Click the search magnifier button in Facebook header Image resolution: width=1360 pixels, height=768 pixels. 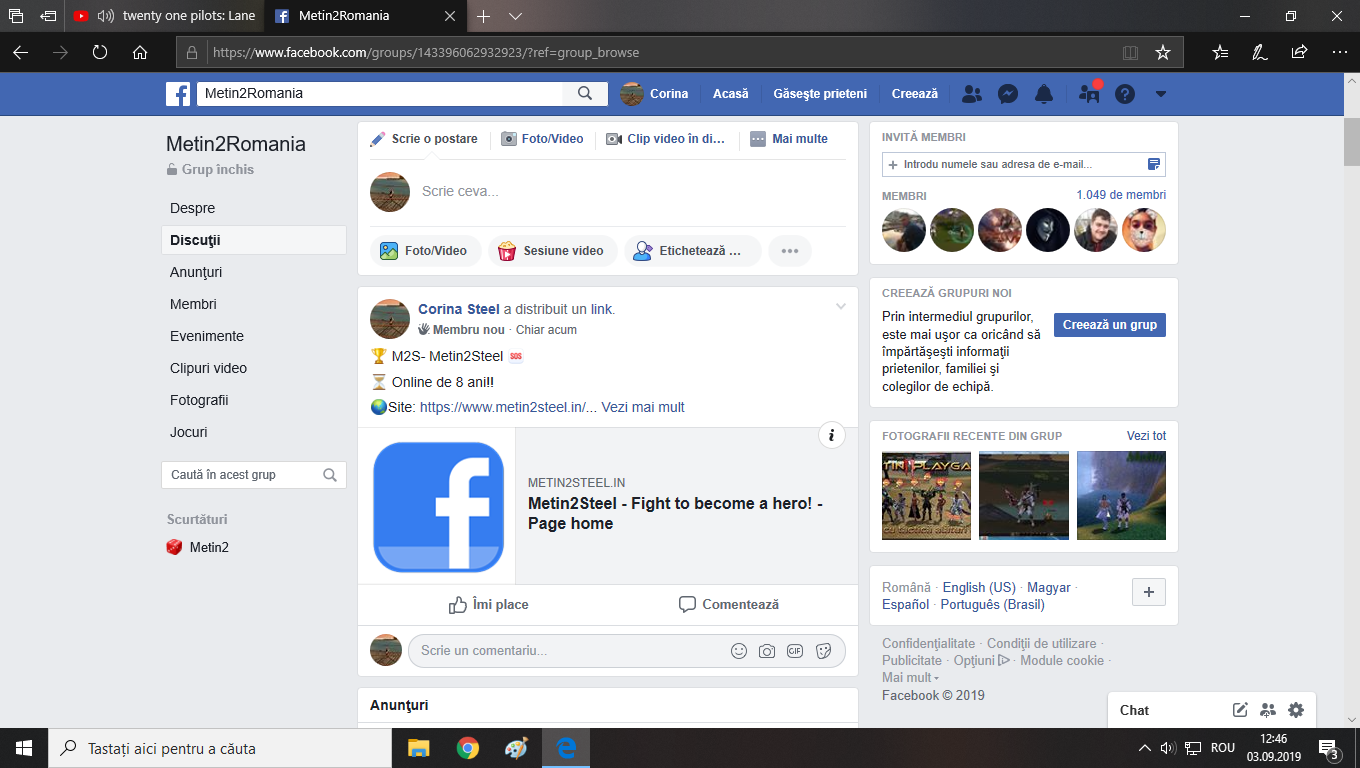[x=585, y=94]
